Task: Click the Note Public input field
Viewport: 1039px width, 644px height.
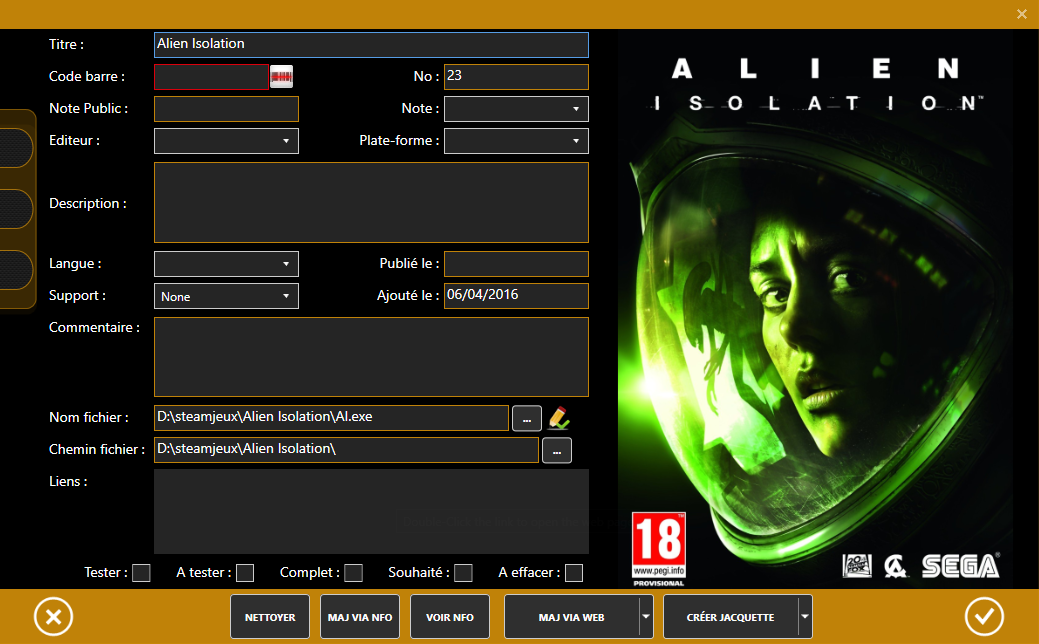Action: (x=226, y=109)
